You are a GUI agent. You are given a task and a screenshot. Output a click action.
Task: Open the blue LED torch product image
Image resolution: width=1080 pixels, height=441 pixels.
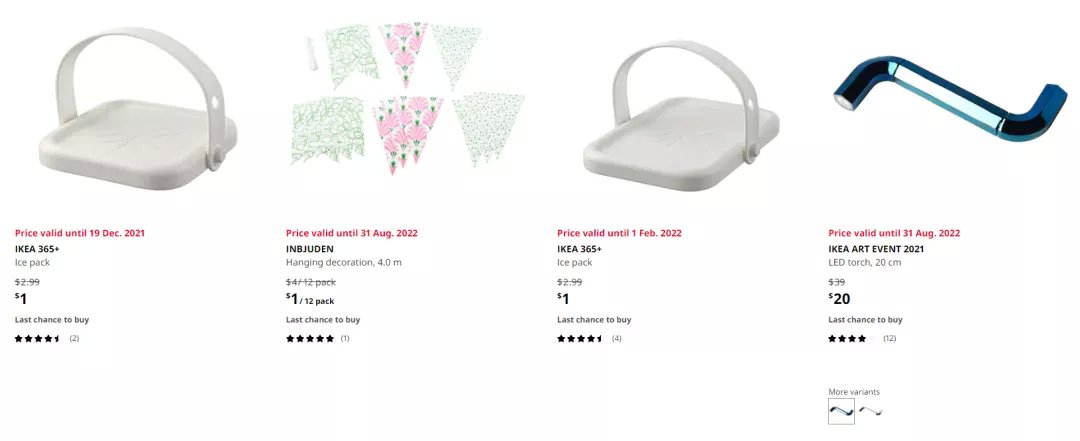(951, 98)
